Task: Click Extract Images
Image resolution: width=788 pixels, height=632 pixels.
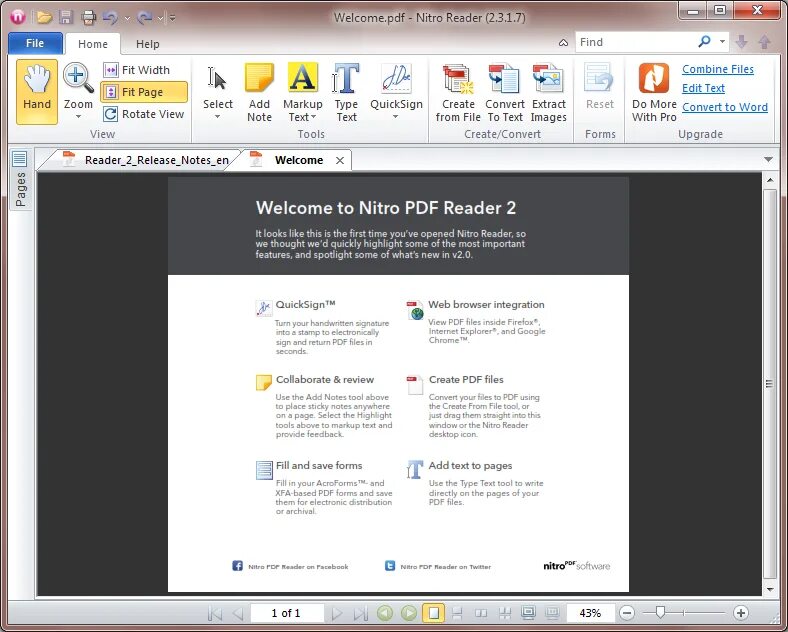Action: tap(549, 92)
